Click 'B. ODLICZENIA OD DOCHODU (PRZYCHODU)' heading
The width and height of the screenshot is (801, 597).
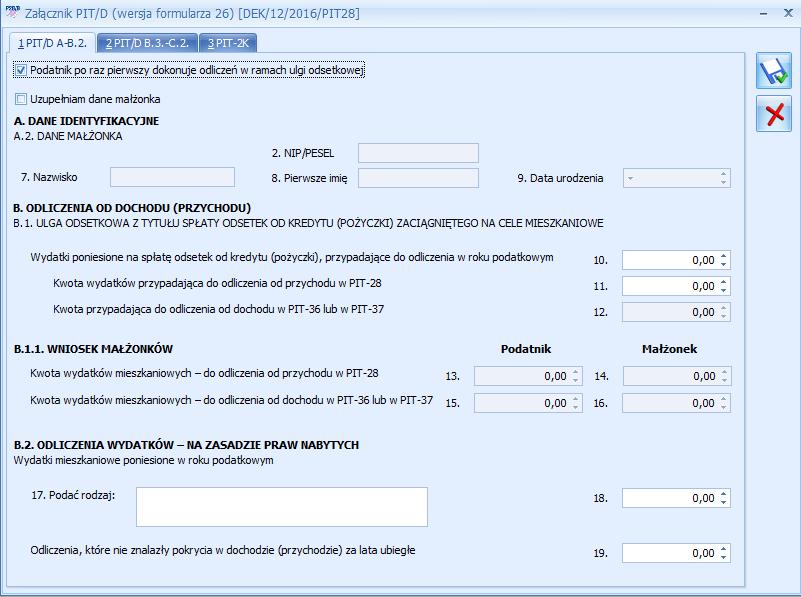pyautogui.click(x=132, y=208)
